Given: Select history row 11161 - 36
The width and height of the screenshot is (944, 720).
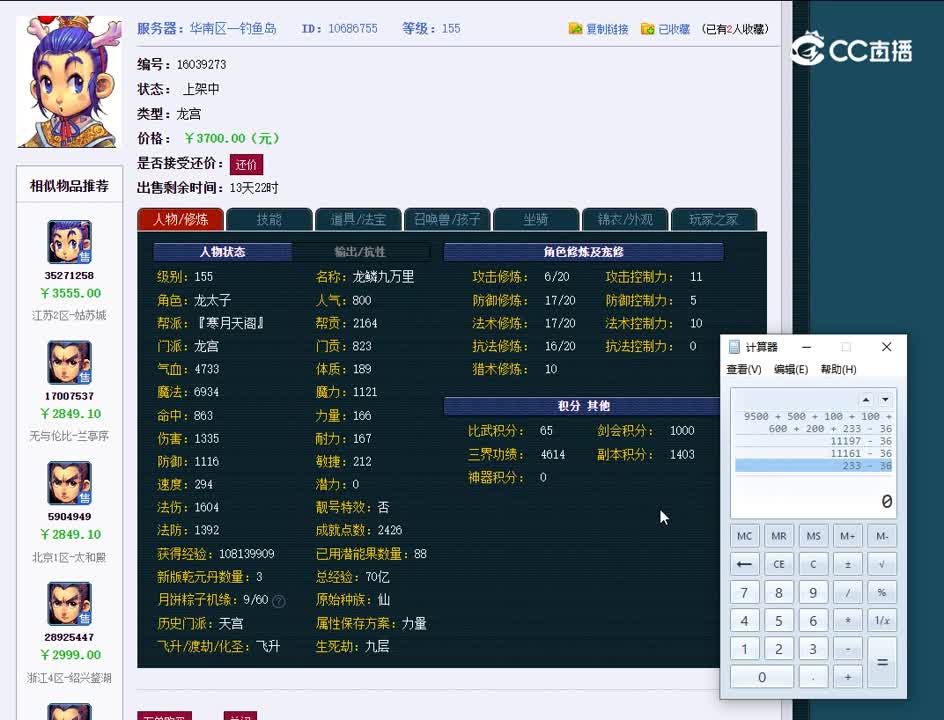Looking at the screenshot, I should (814, 453).
